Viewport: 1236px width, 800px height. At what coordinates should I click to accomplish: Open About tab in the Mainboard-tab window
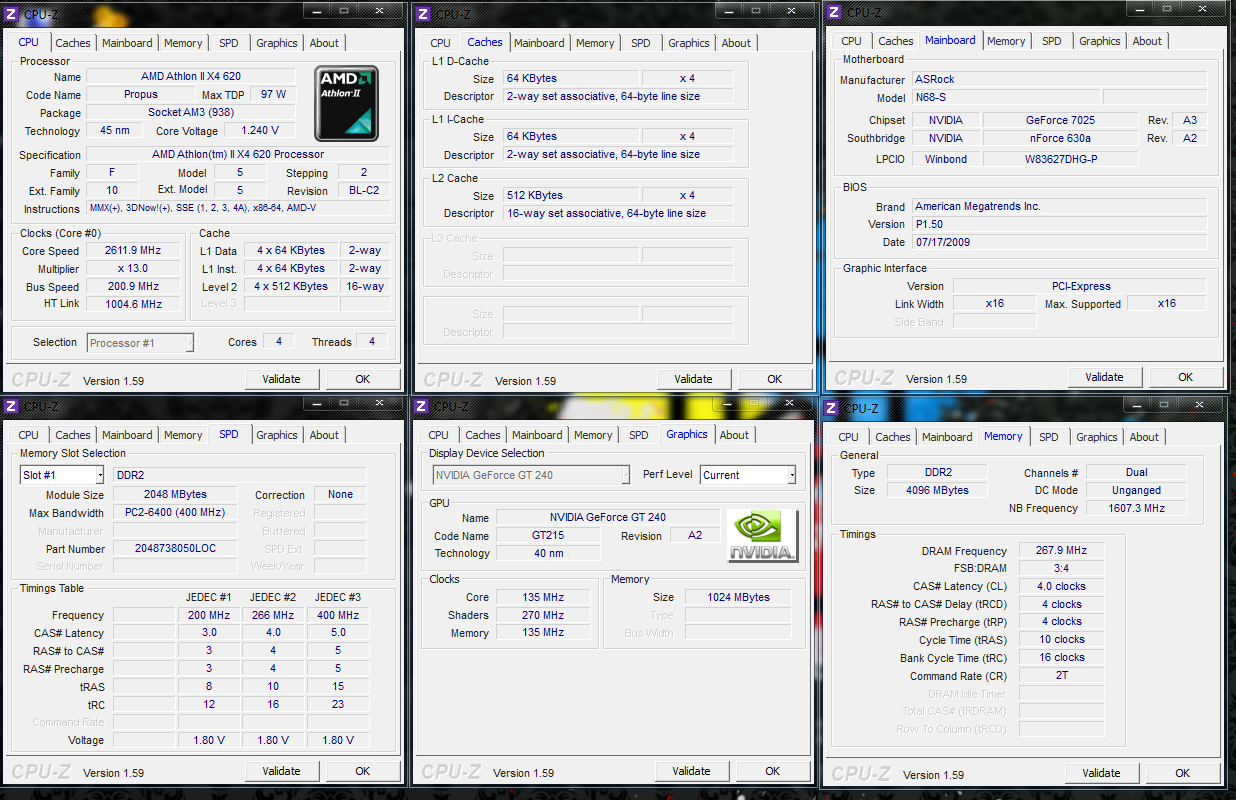pyautogui.click(x=1147, y=41)
